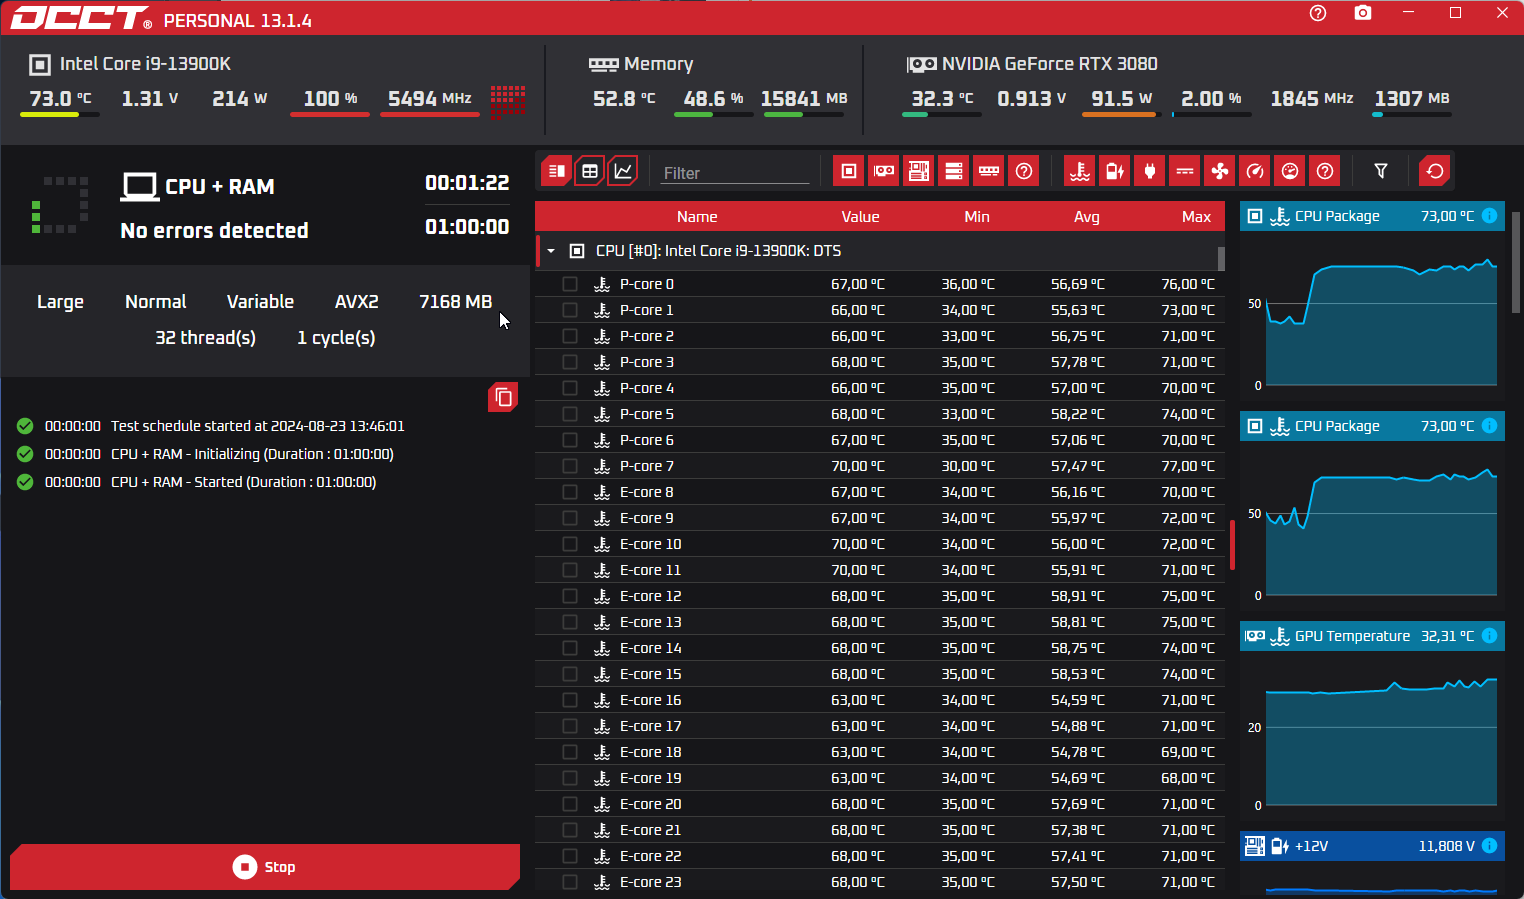
Task: Toggle the current dashed-line filter icon
Action: click(1185, 171)
